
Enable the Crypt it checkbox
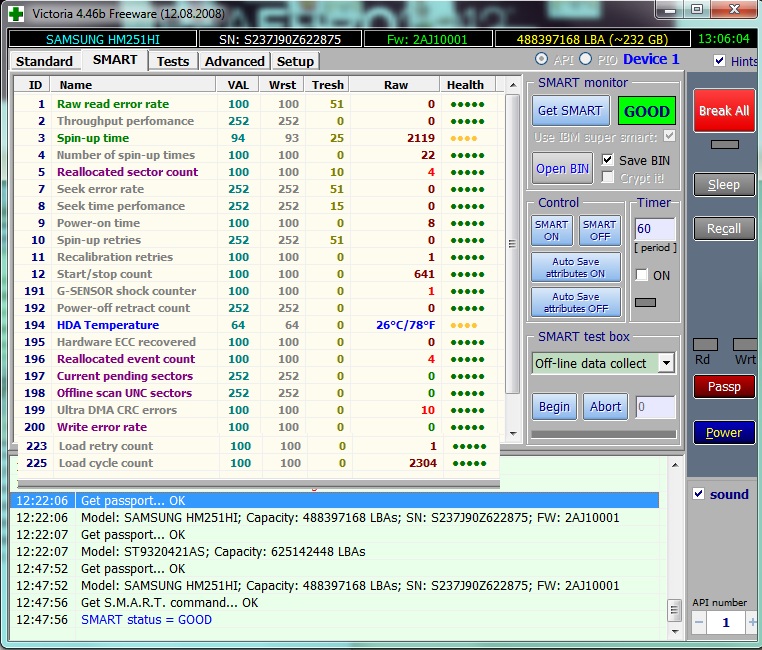[607, 177]
